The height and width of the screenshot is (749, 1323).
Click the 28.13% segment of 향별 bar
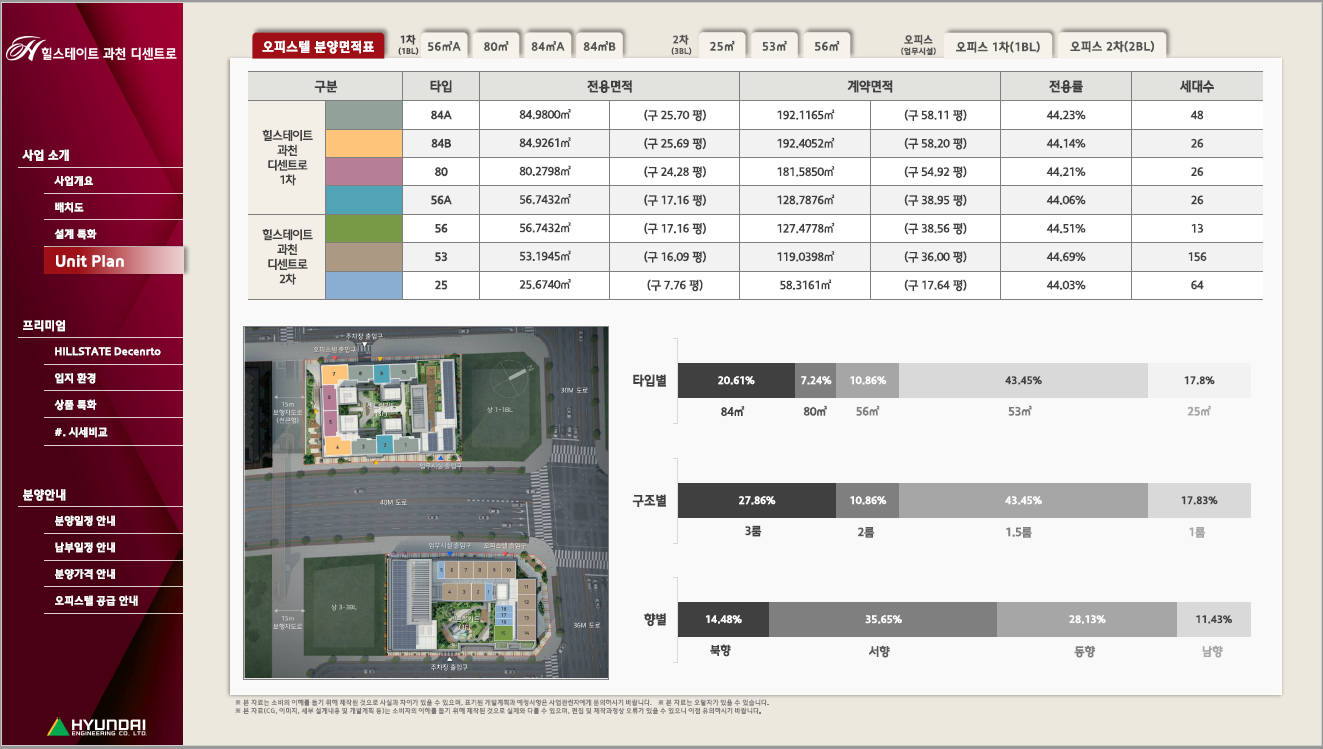[1087, 619]
